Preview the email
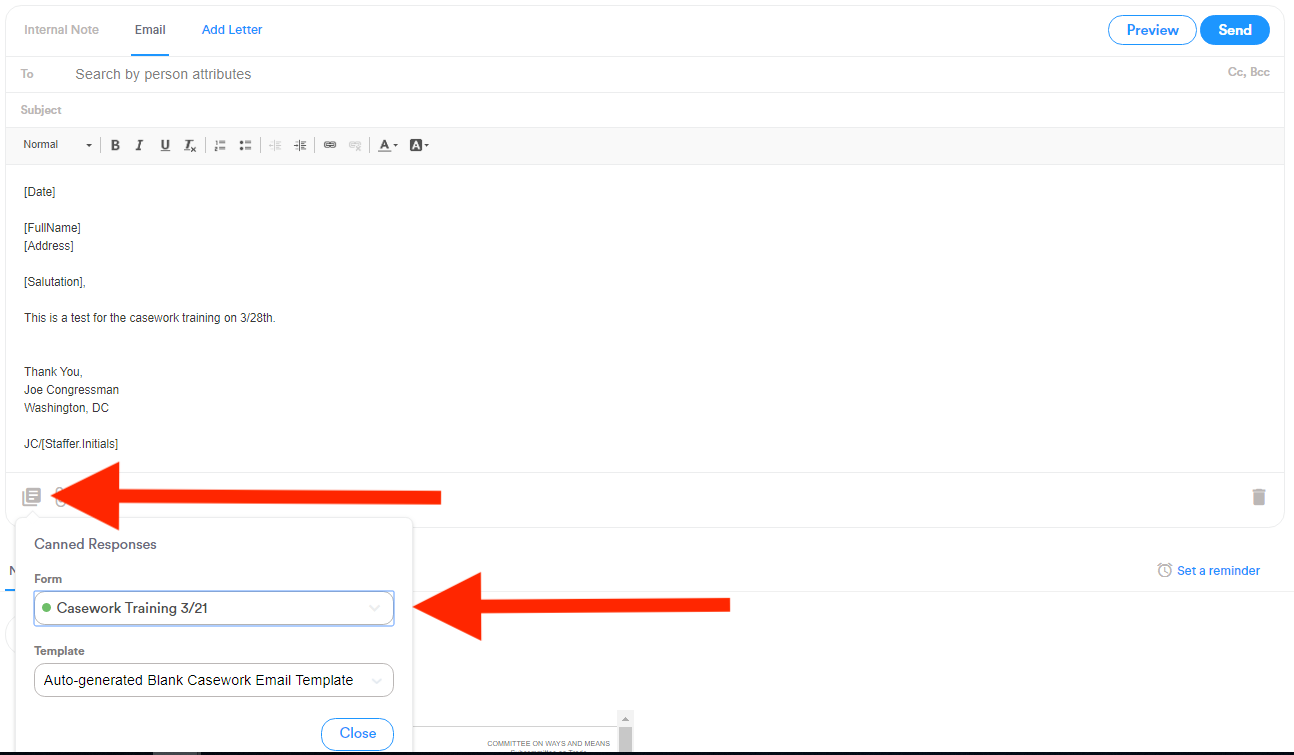 click(x=1152, y=30)
